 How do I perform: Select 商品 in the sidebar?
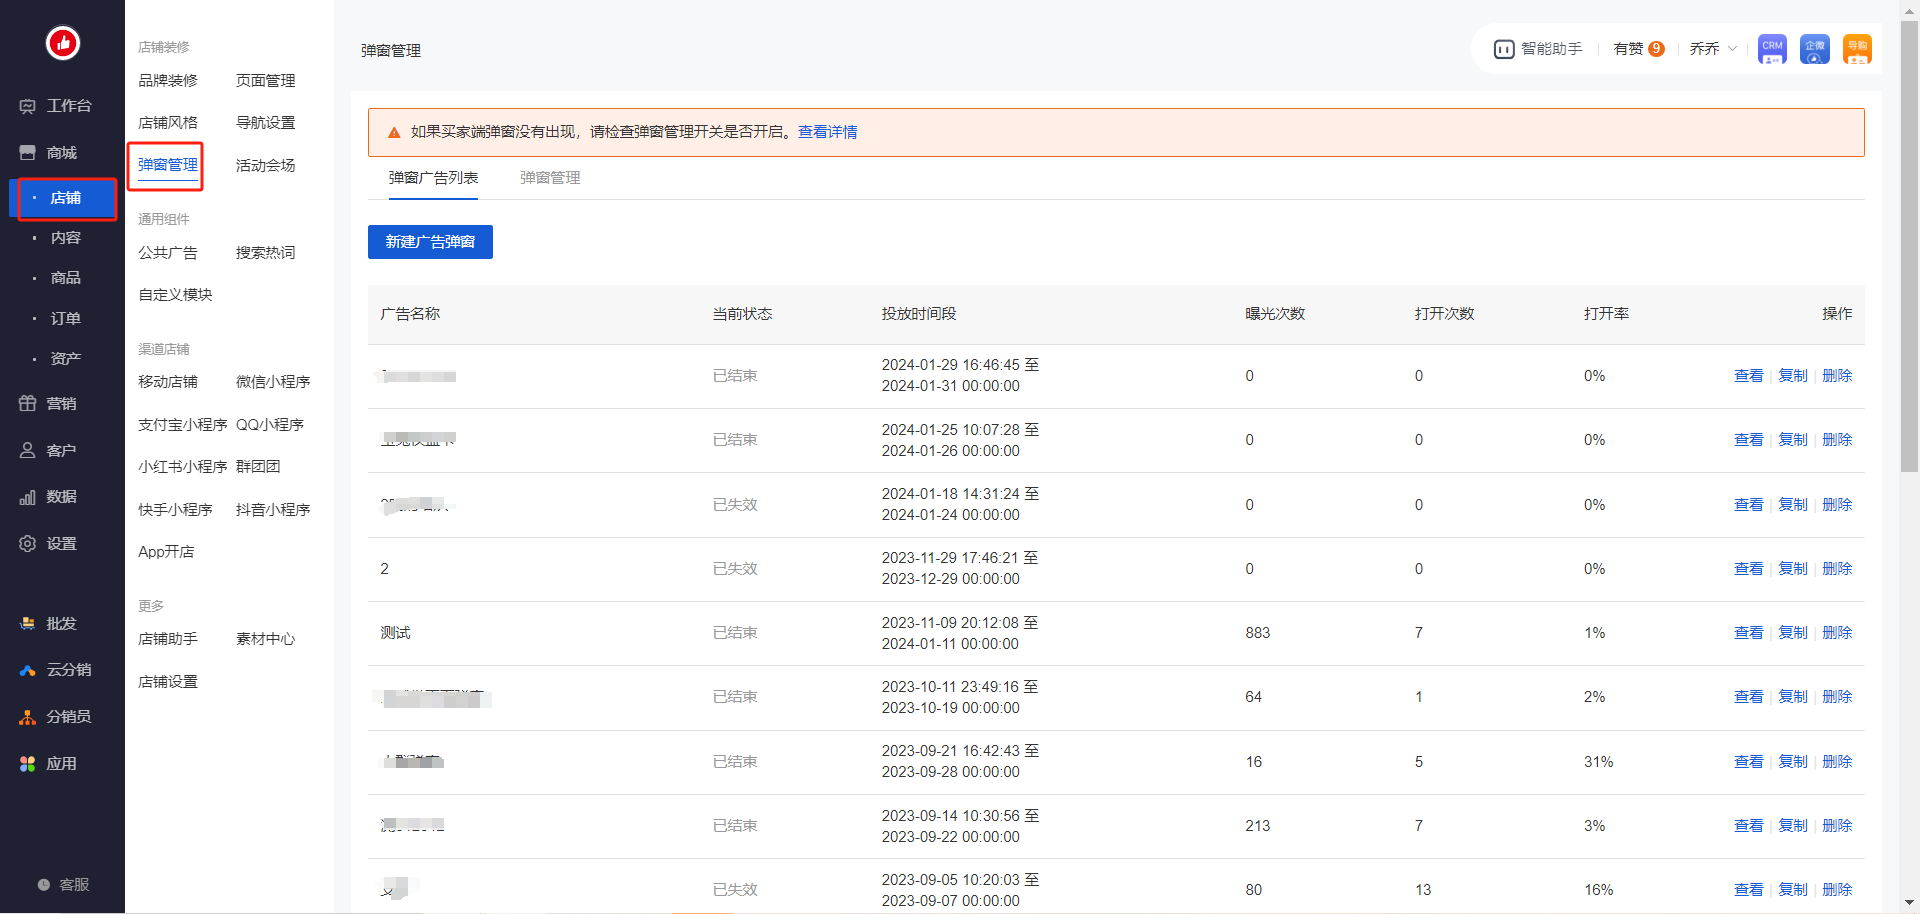[x=65, y=278]
